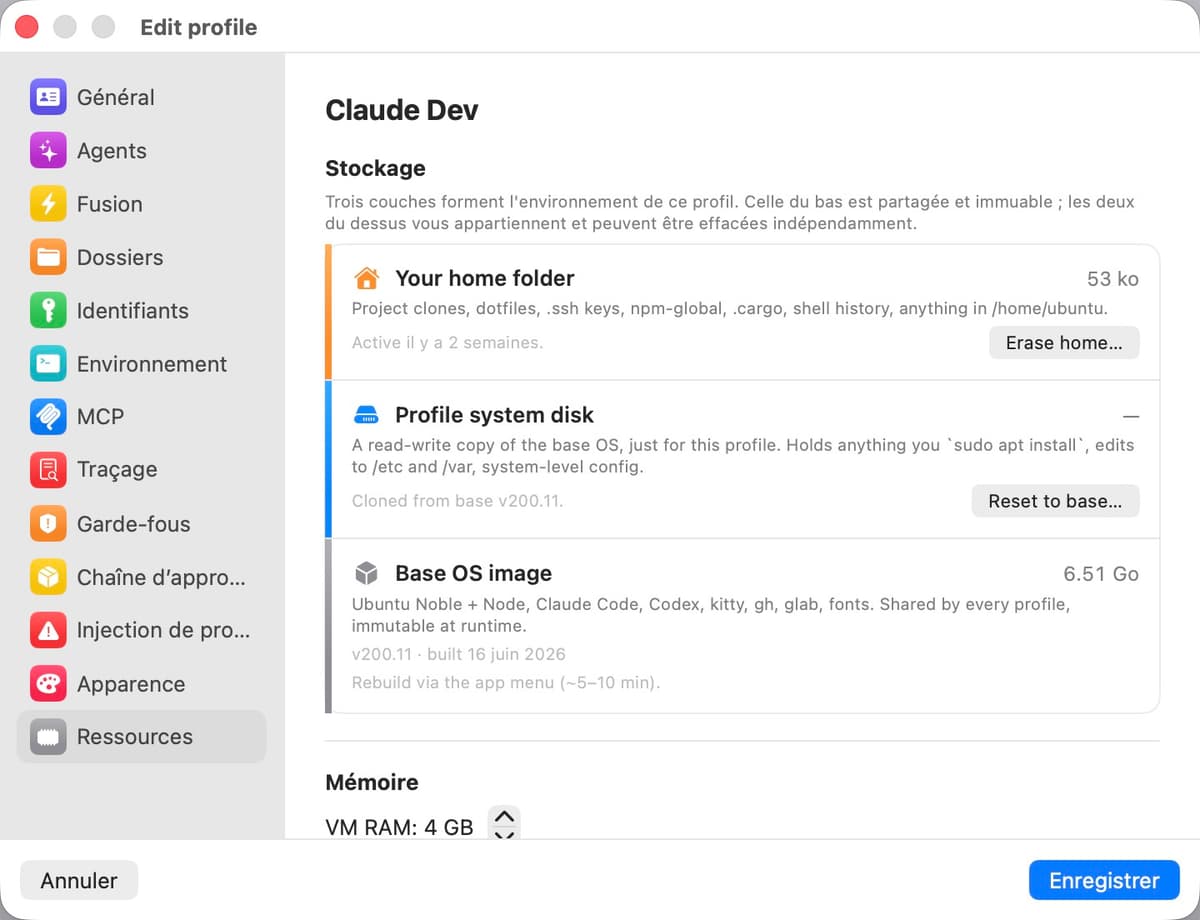Open the Général settings tab

141,97
